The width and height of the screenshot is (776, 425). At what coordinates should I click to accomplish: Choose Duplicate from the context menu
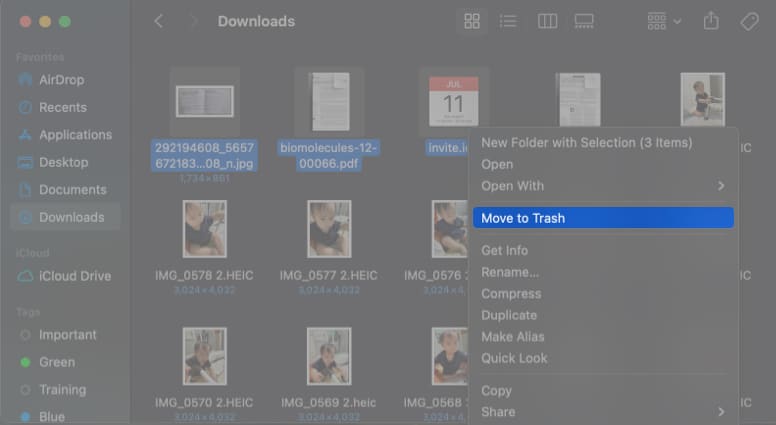pyautogui.click(x=603, y=315)
